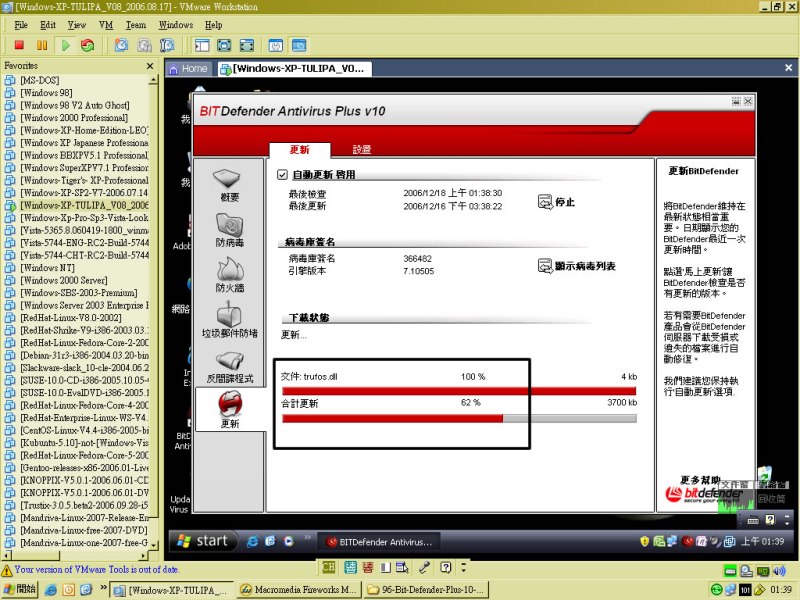Image resolution: width=800 pixels, height=600 pixels.
Task: Click the 更多幫助 help link
Action: (x=700, y=480)
